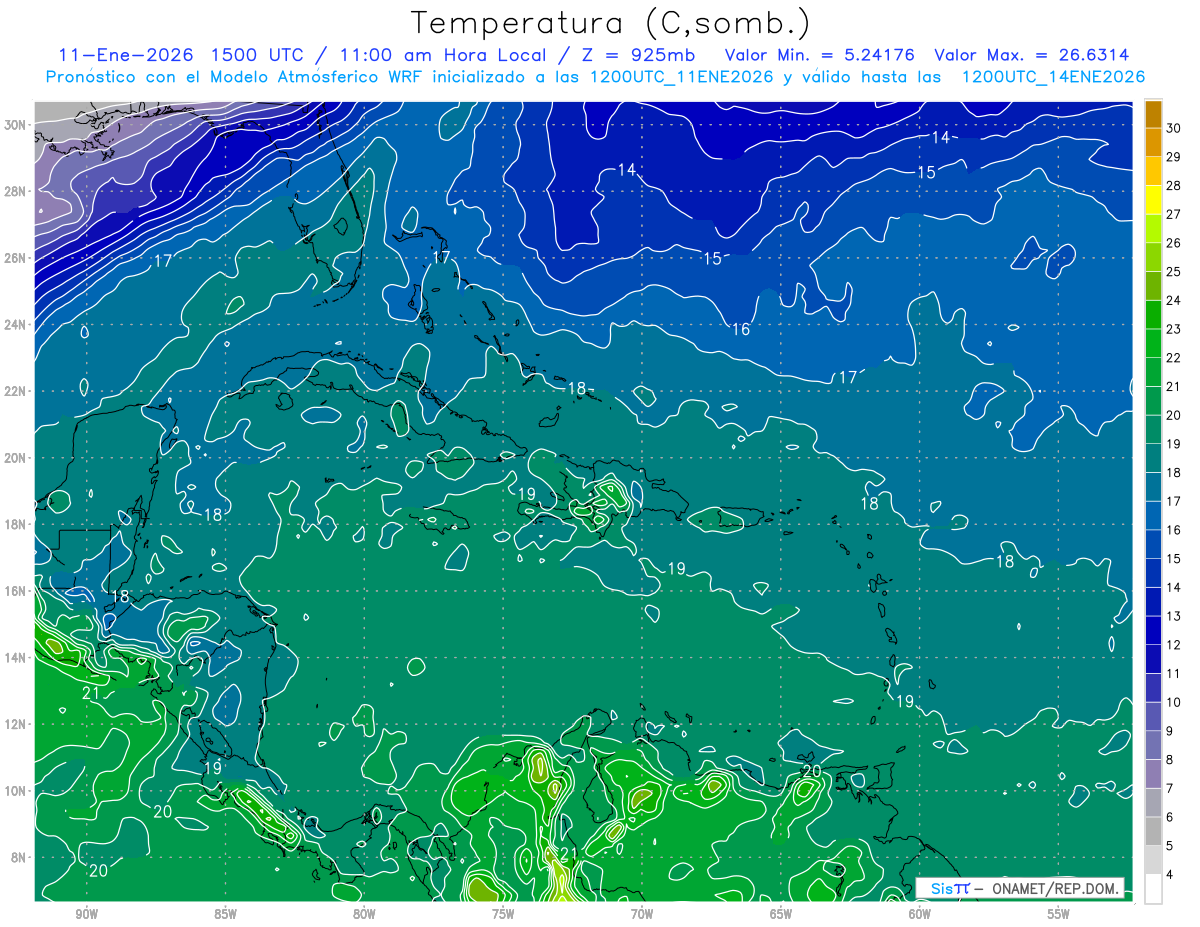Click the '20N' latitude axis label

(15, 457)
